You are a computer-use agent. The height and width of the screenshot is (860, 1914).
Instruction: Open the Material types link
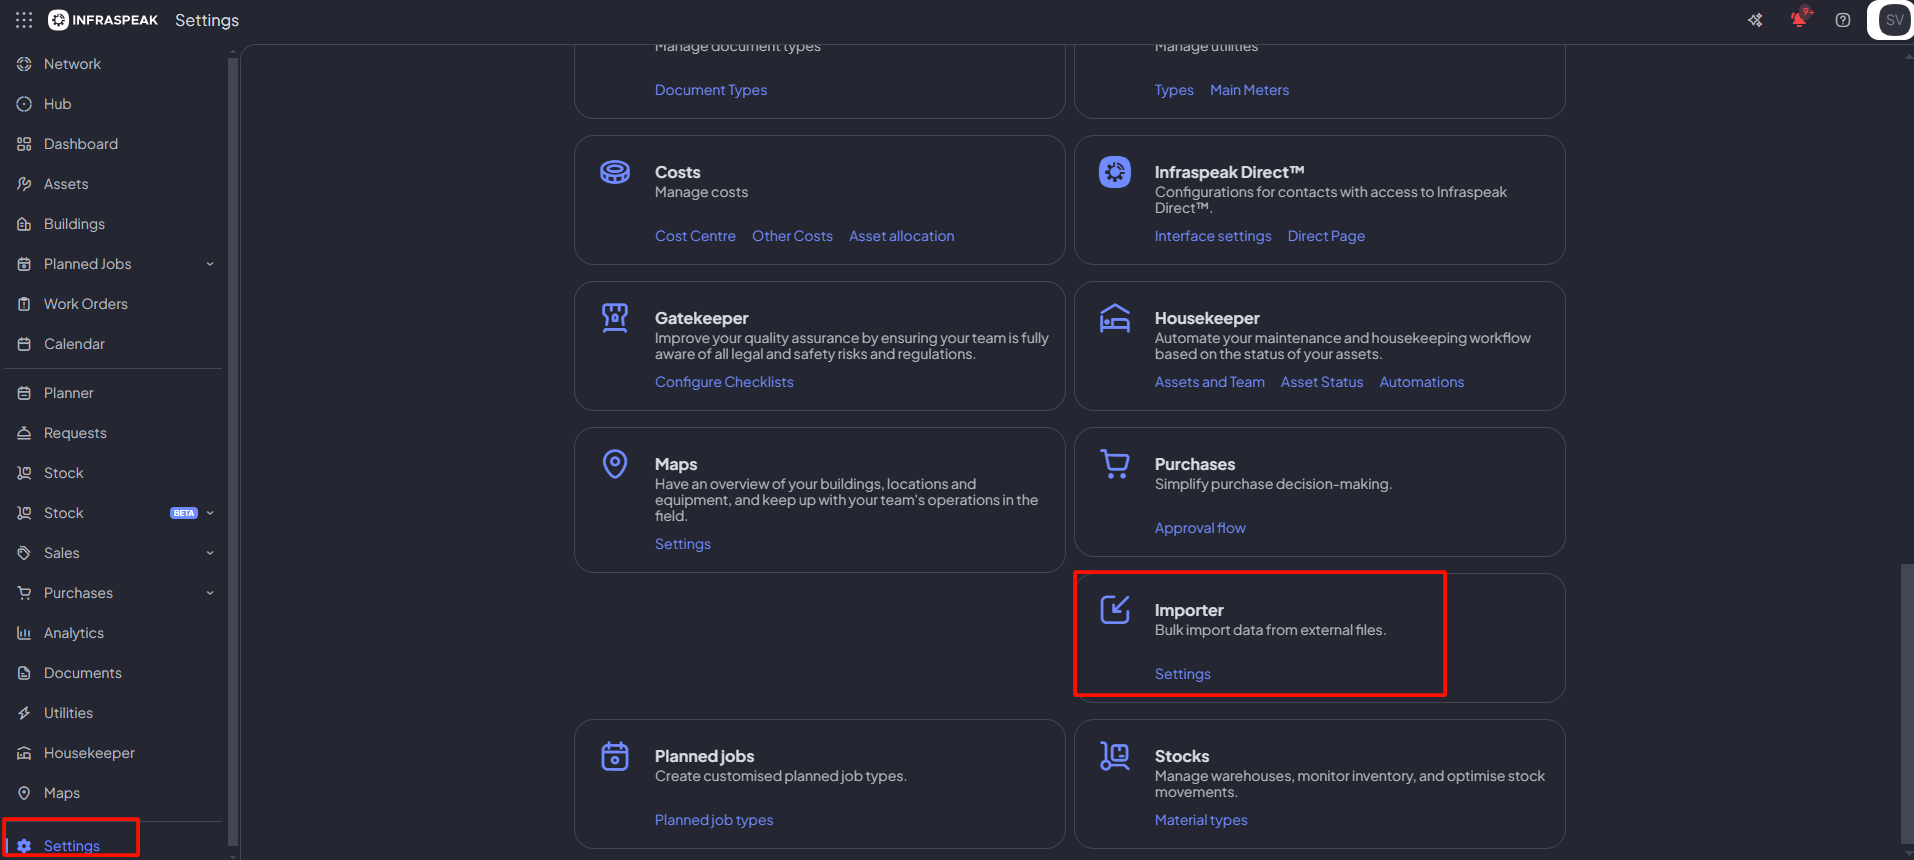coord(1201,820)
